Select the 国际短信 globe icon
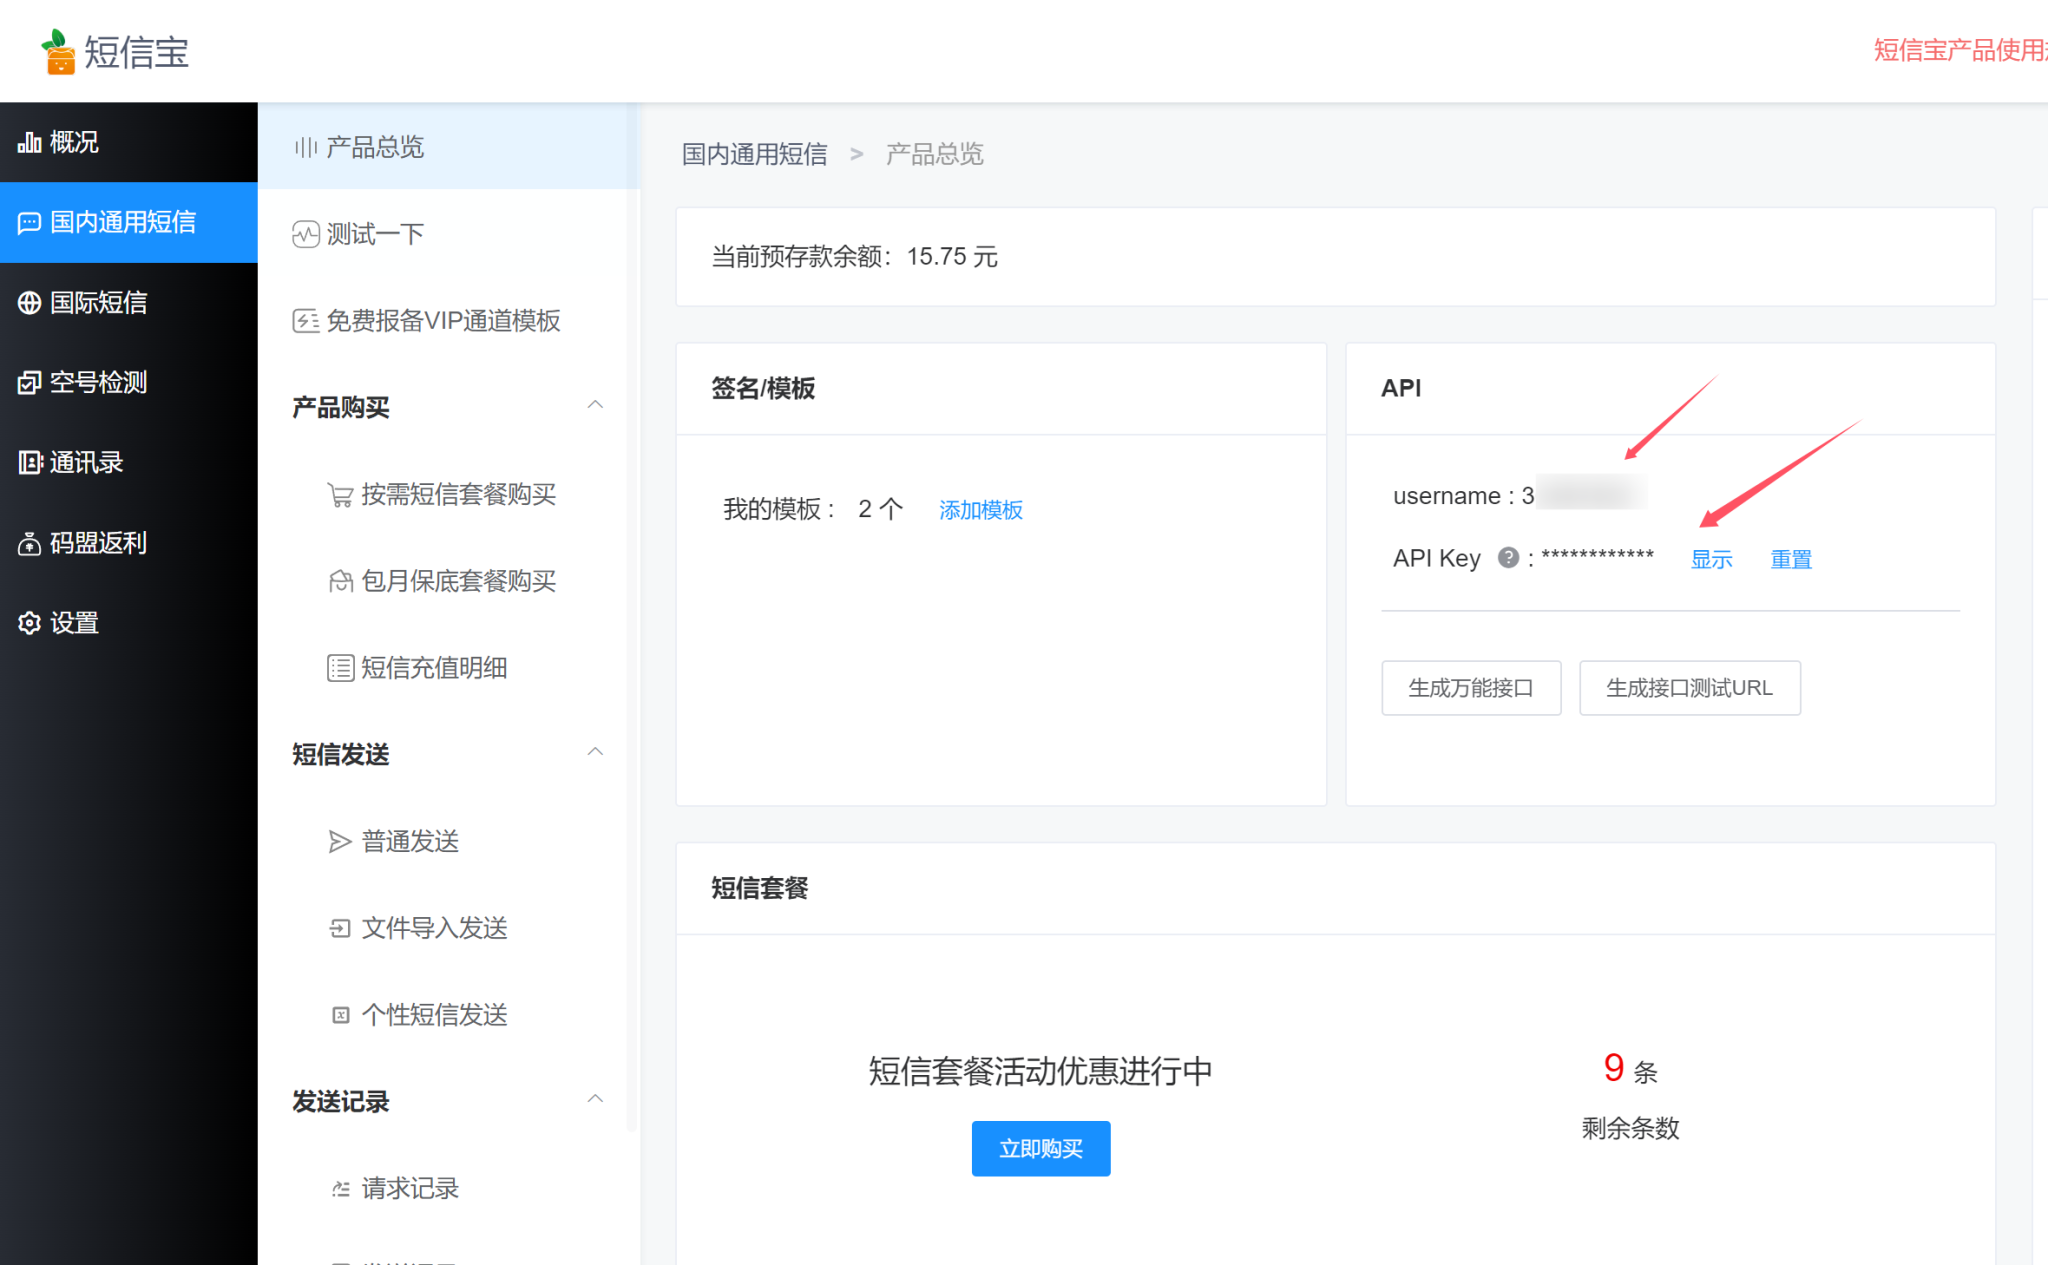Image resolution: width=2048 pixels, height=1265 pixels. [x=29, y=302]
